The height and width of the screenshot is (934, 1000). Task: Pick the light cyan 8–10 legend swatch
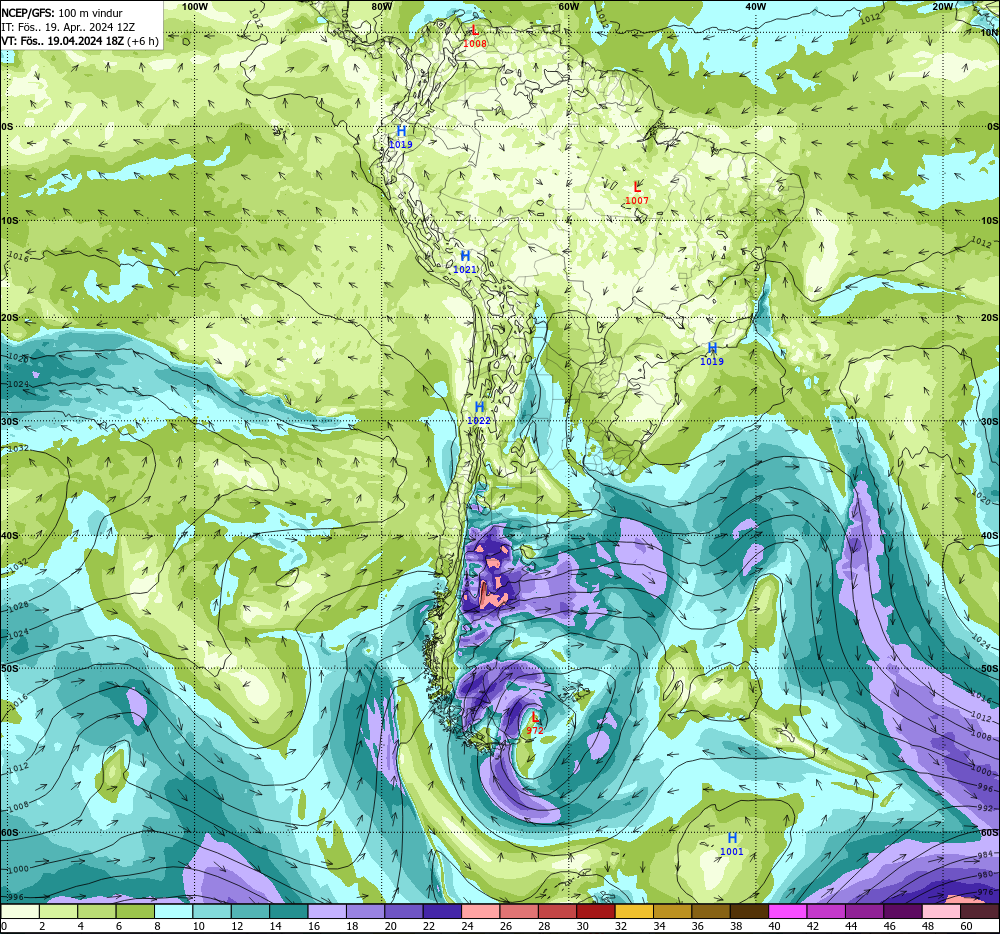click(x=174, y=912)
